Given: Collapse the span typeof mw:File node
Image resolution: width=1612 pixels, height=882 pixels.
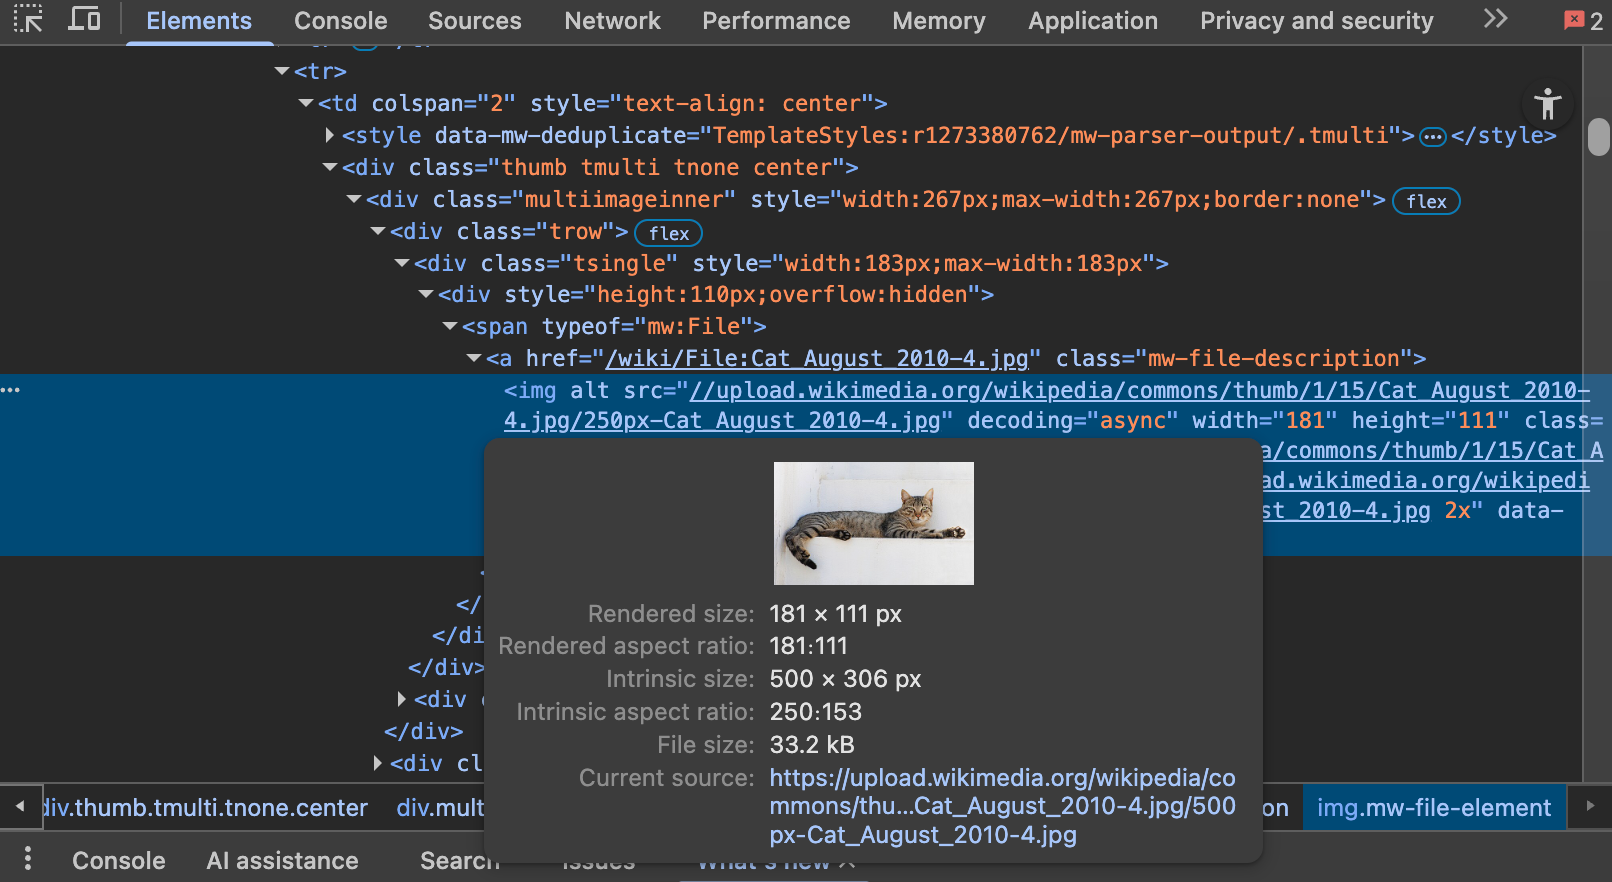Looking at the screenshot, I should click(450, 327).
